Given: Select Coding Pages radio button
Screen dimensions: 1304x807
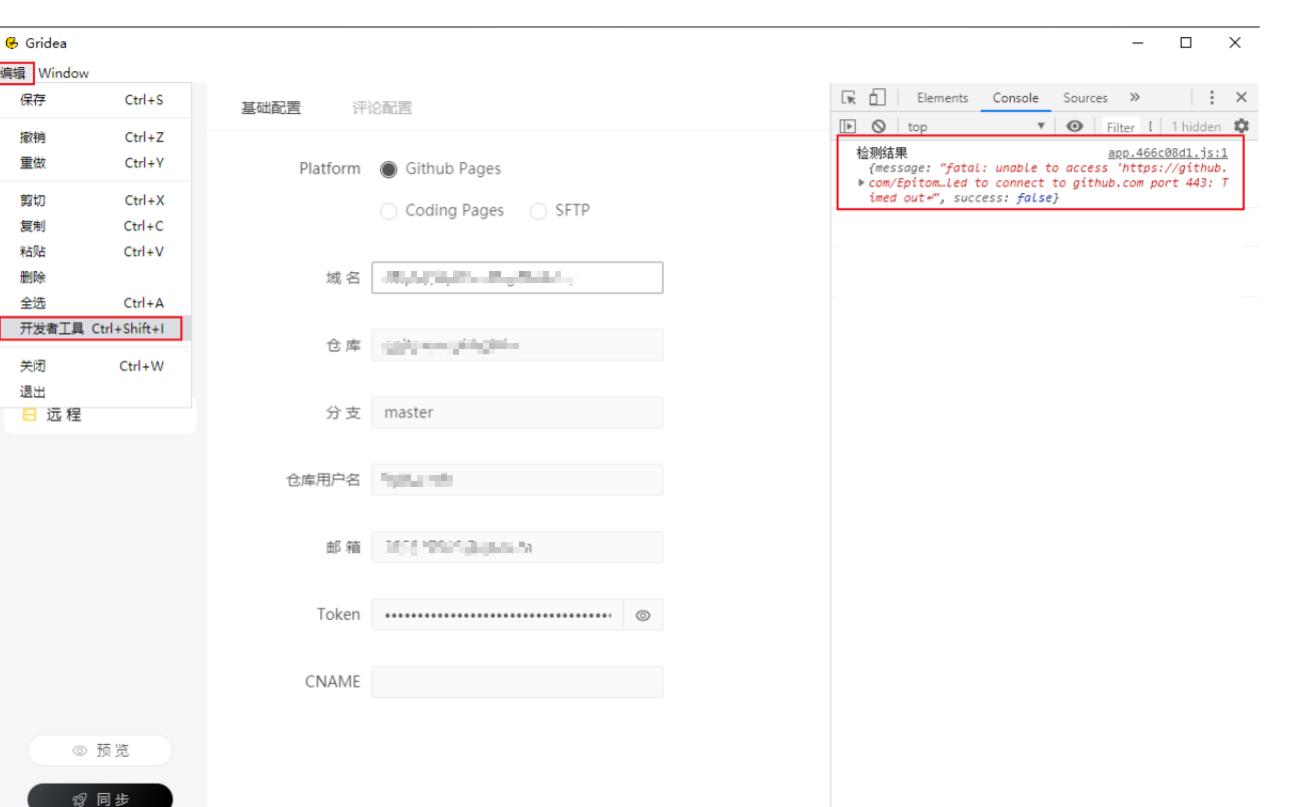Looking at the screenshot, I should (388, 211).
